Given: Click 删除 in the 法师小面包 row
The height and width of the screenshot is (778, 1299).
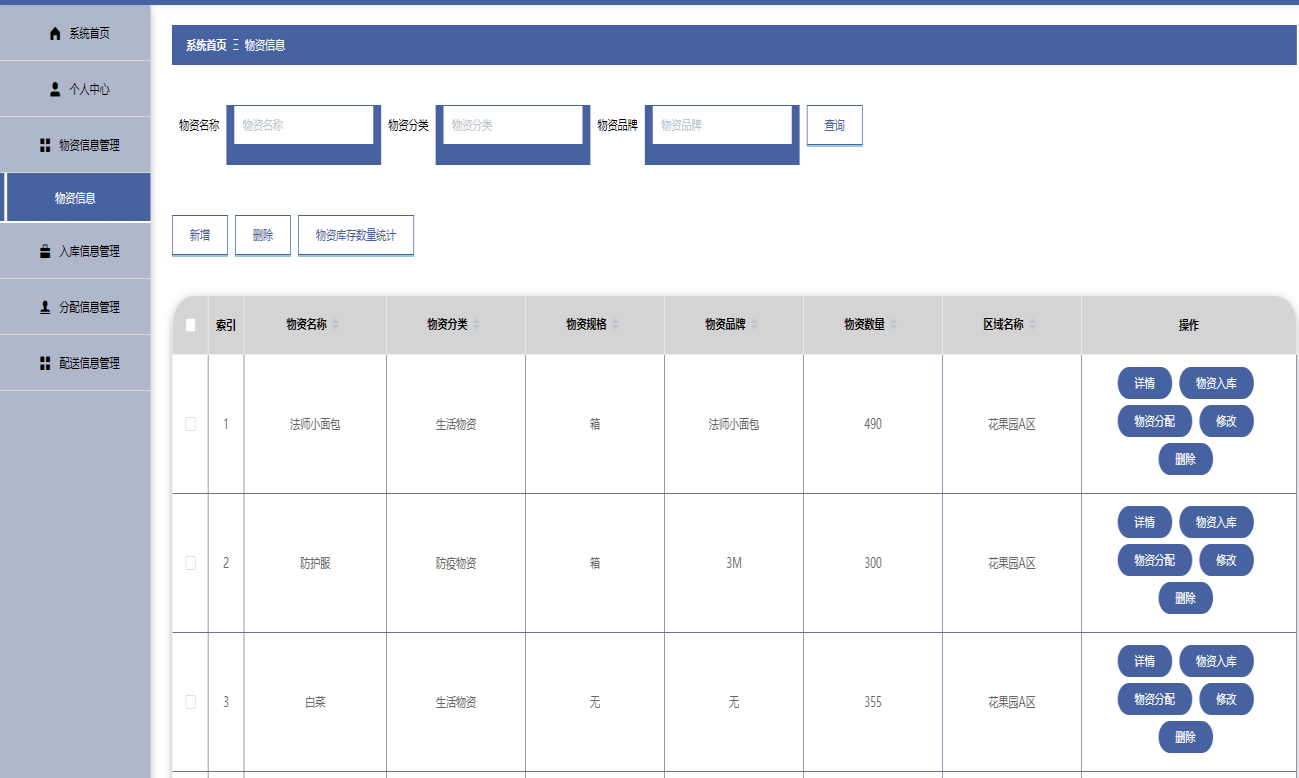Looking at the screenshot, I should pyautogui.click(x=1185, y=459).
